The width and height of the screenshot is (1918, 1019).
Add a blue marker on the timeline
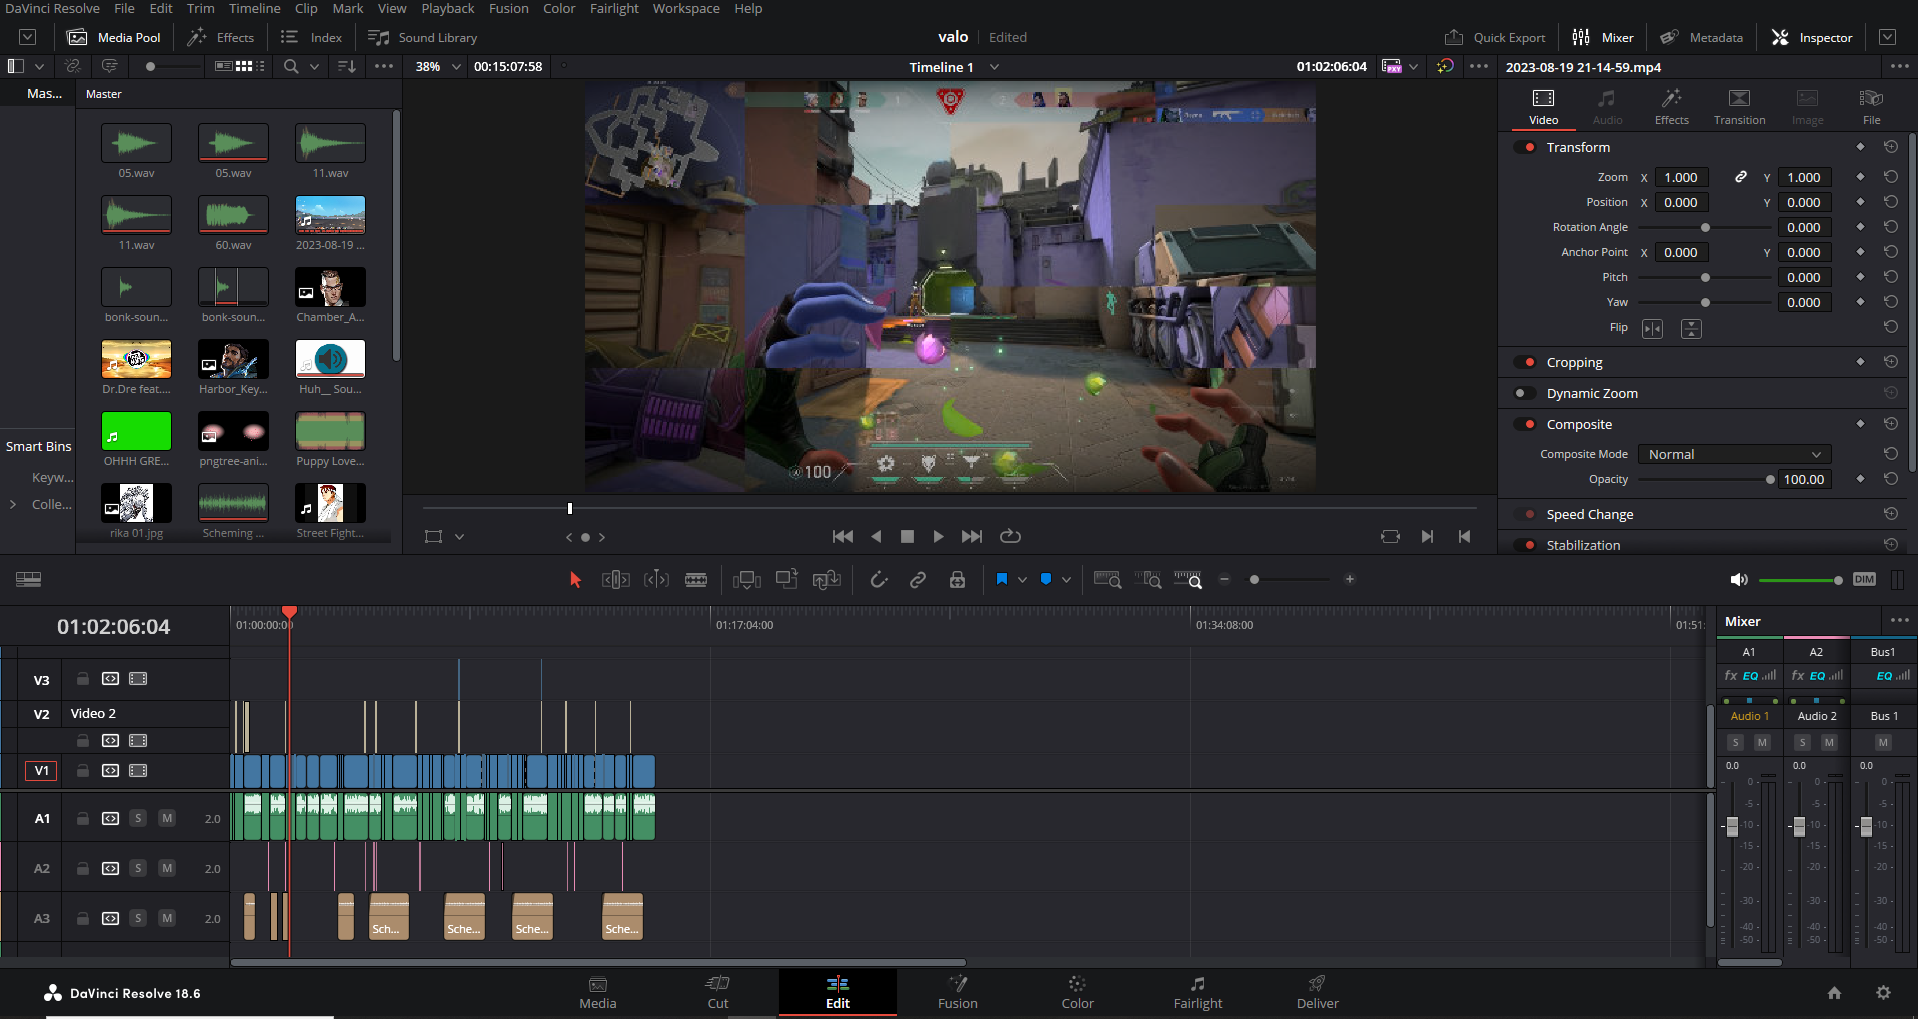[1046, 579]
